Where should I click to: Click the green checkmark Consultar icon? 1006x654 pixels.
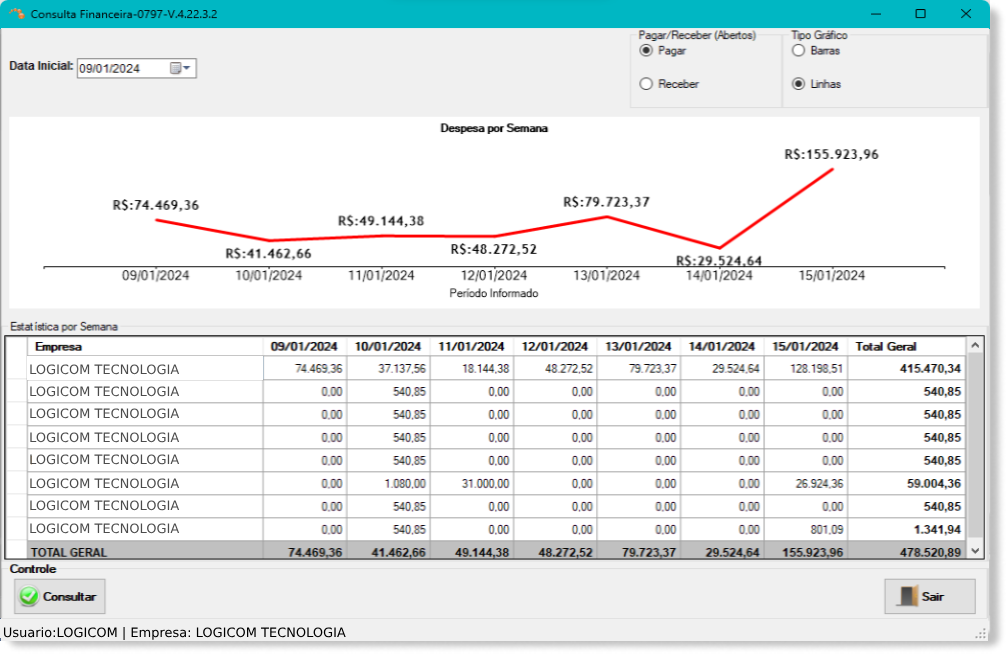point(29,597)
